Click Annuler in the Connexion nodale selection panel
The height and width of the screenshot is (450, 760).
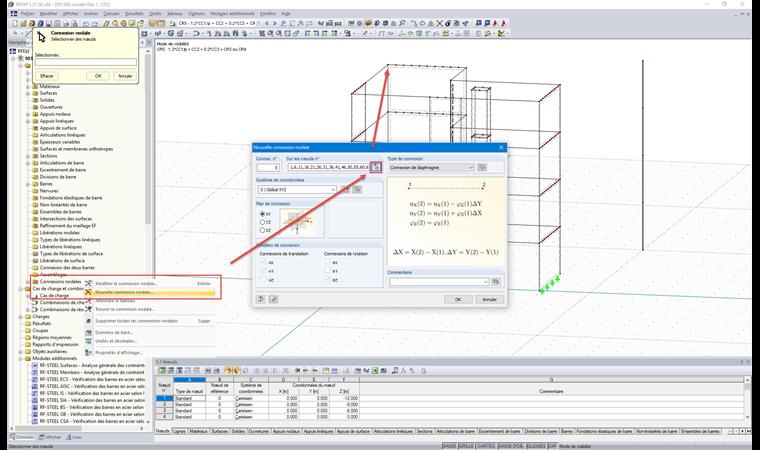point(125,76)
